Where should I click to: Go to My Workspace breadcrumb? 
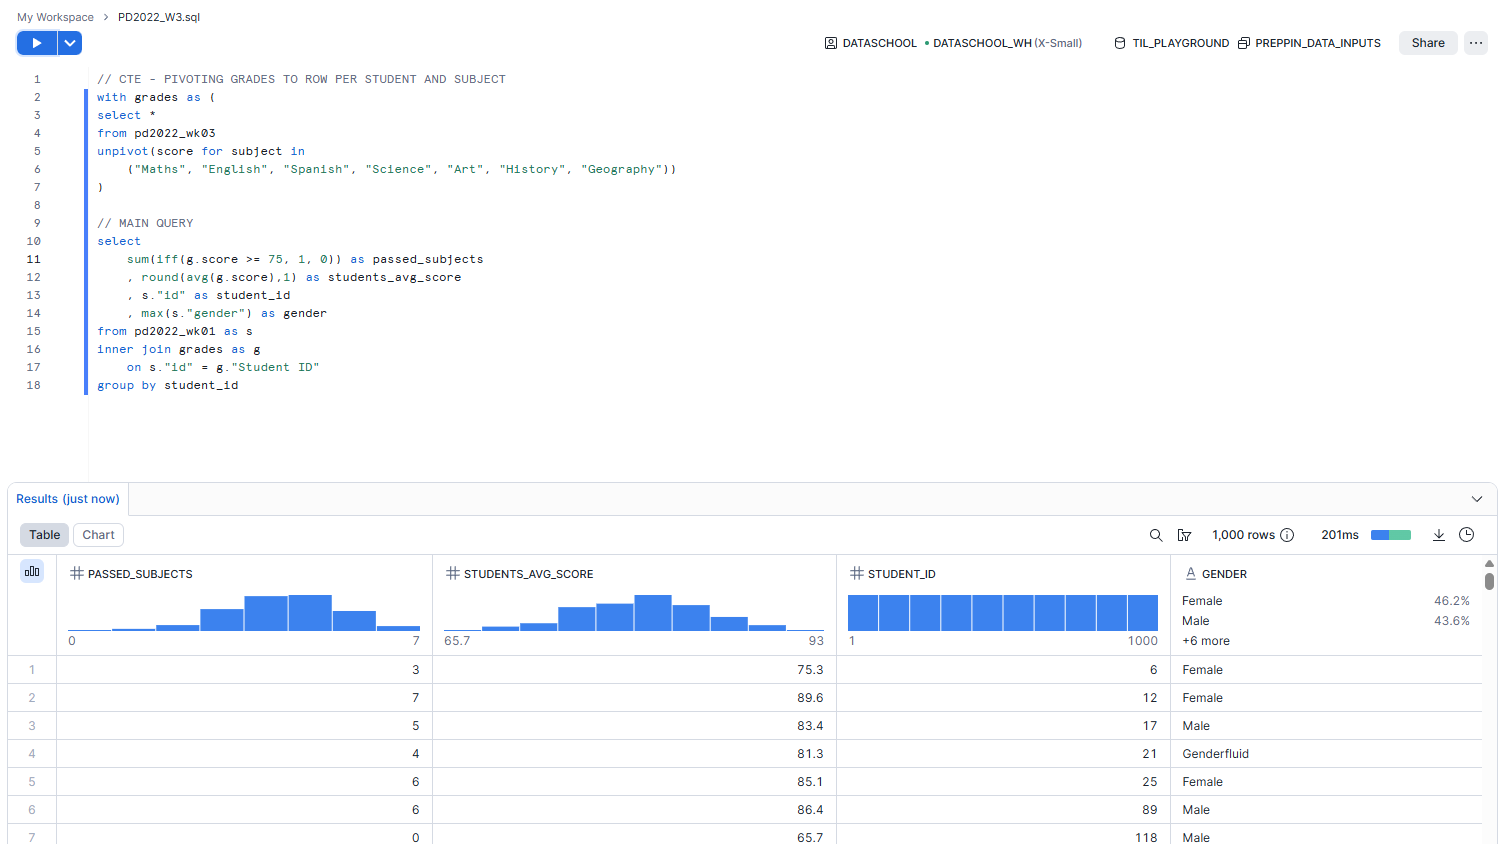pos(55,17)
